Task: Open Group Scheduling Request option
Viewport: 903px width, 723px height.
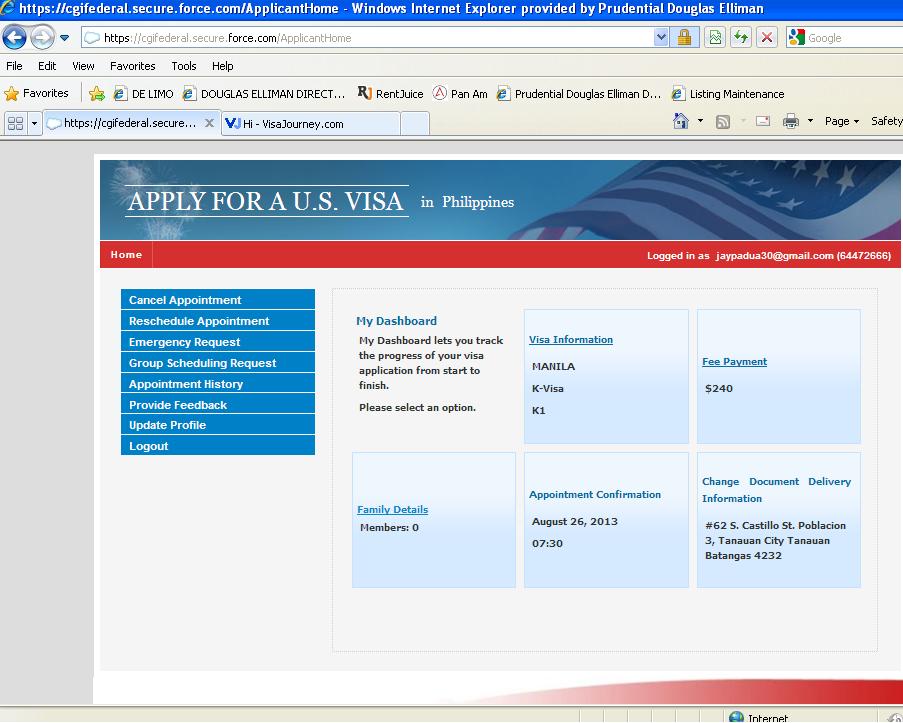Action: [x=218, y=363]
